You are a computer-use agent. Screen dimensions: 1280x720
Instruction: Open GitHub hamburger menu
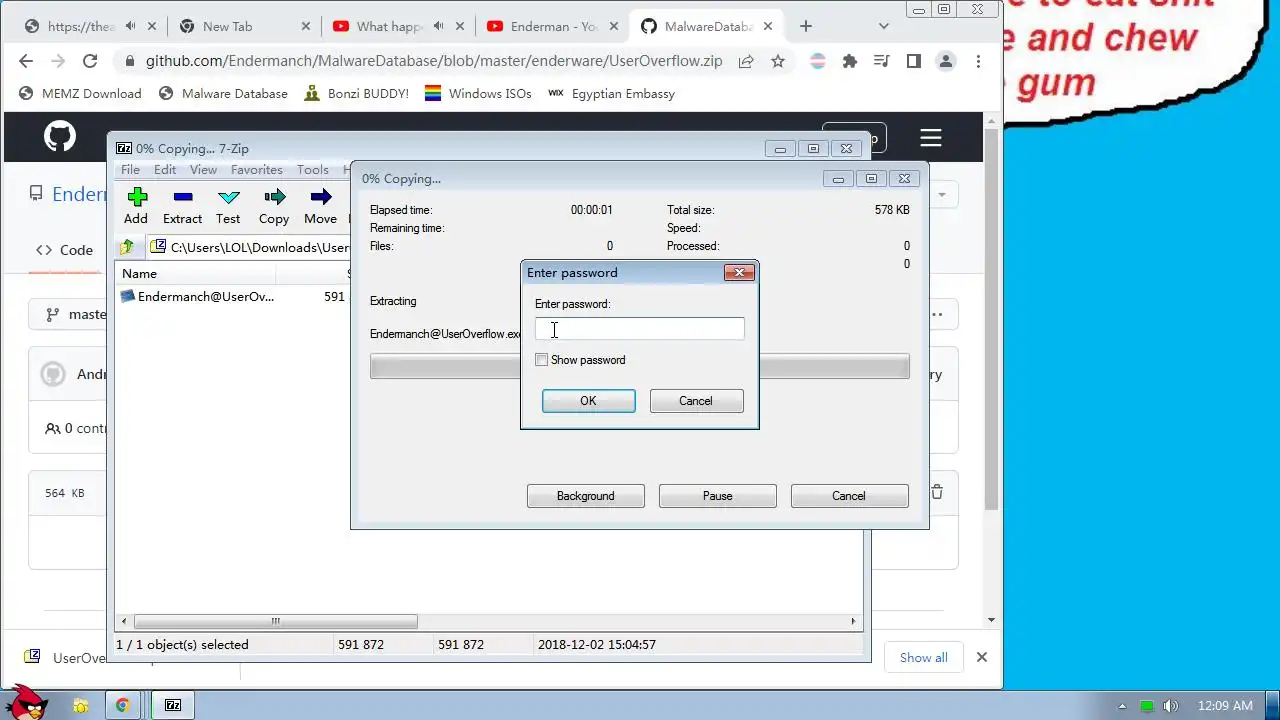[931, 138]
